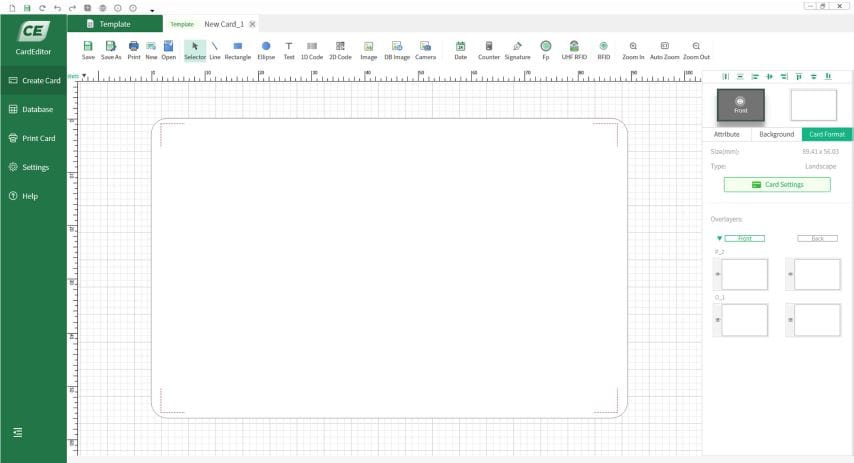Select the New Card_1 document tab

tap(224, 24)
